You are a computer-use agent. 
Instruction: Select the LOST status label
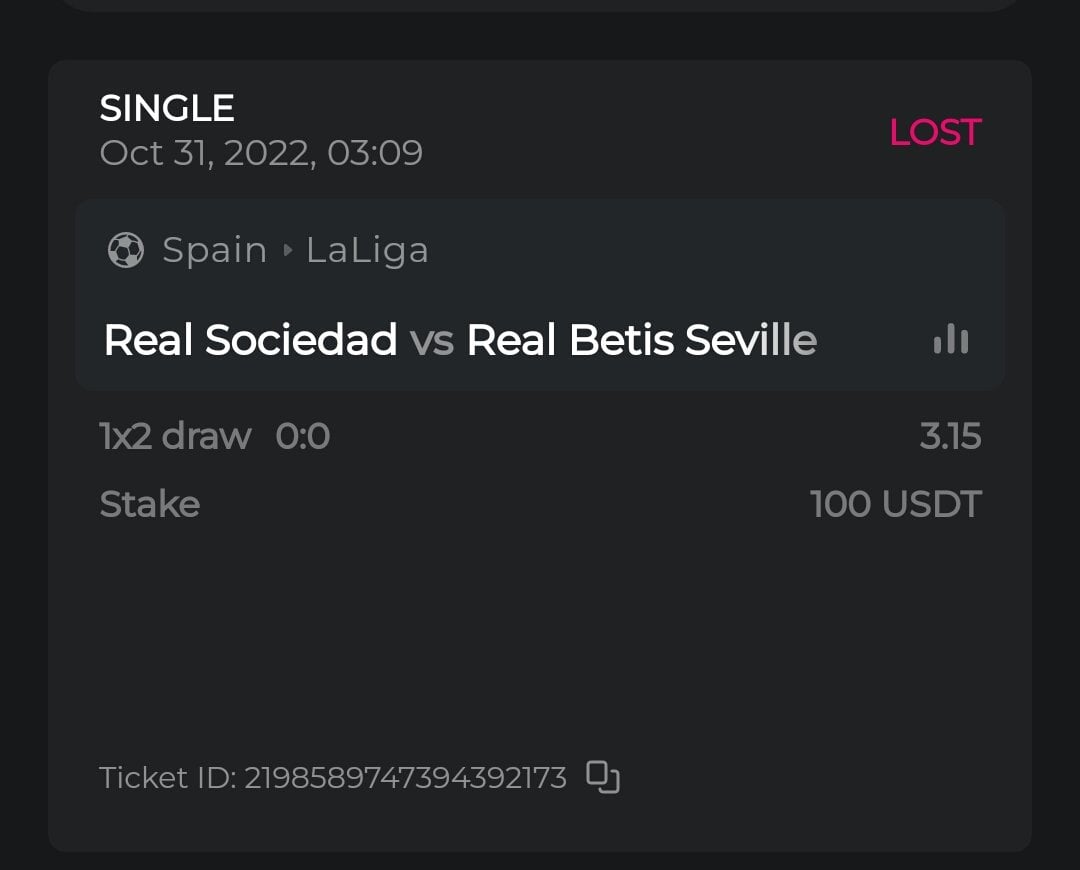coord(935,132)
